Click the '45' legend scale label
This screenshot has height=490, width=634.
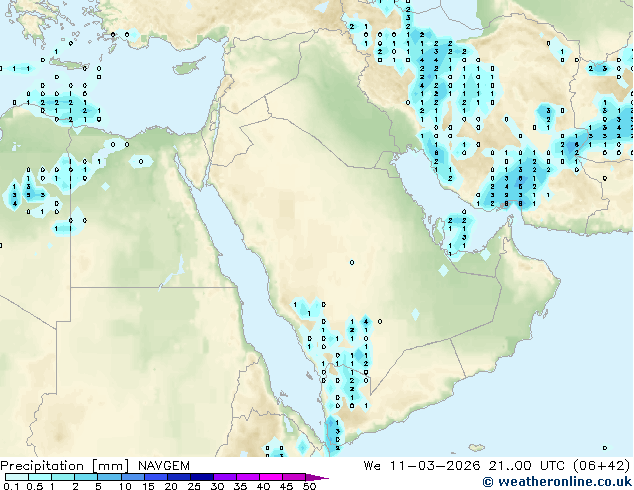point(286,486)
